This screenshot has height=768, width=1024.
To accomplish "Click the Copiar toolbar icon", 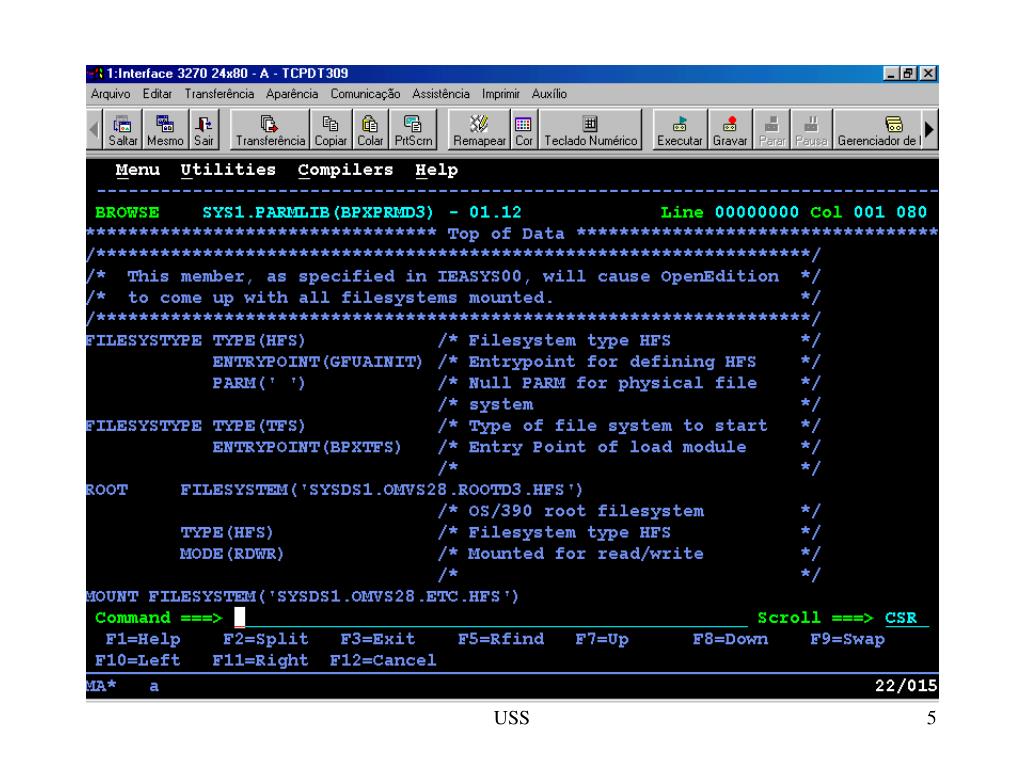I will 330,130.
